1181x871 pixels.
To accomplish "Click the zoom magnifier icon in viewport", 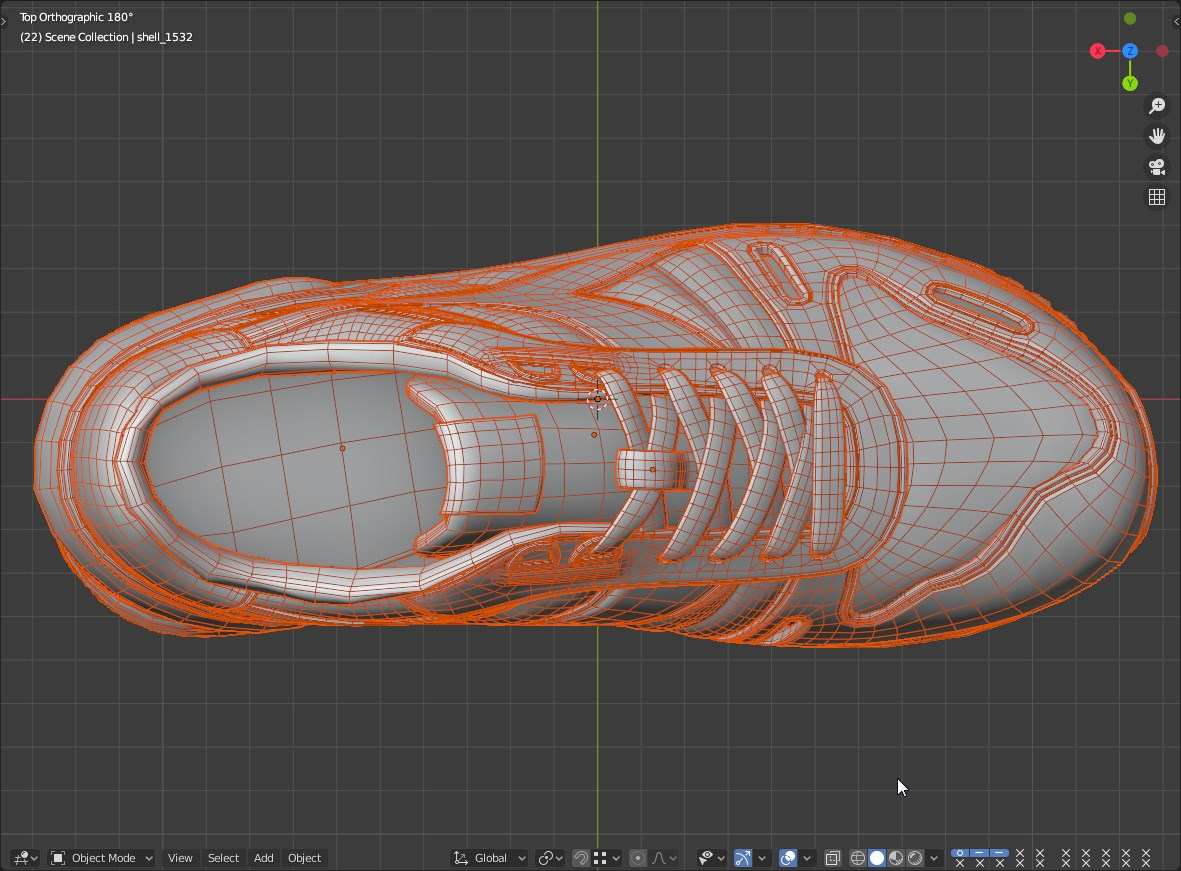I will pyautogui.click(x=1157, y=106).
